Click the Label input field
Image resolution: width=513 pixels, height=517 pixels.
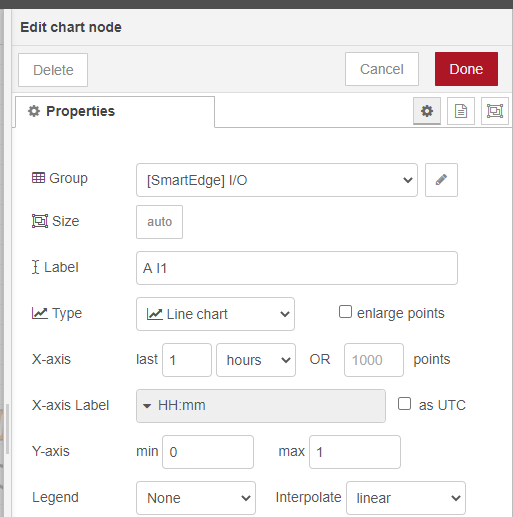coord(297,268)
